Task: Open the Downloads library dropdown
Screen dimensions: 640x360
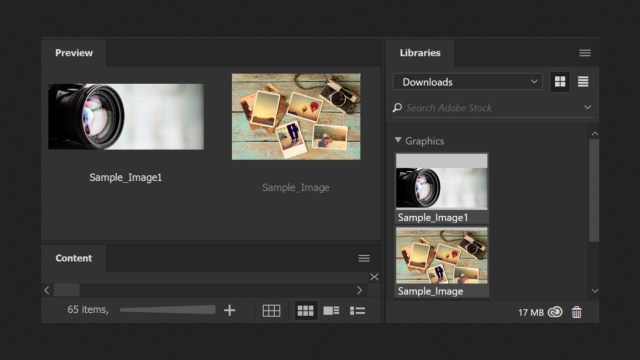Action: [x=468, y=82]
